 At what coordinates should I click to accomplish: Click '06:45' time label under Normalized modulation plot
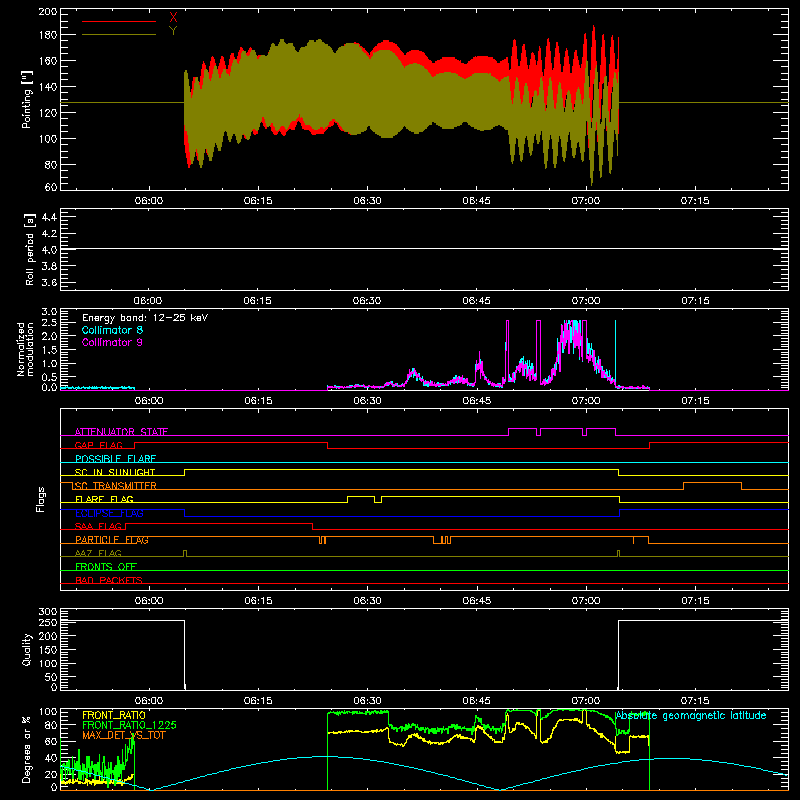pyautogui.click(x=477, y=401)
